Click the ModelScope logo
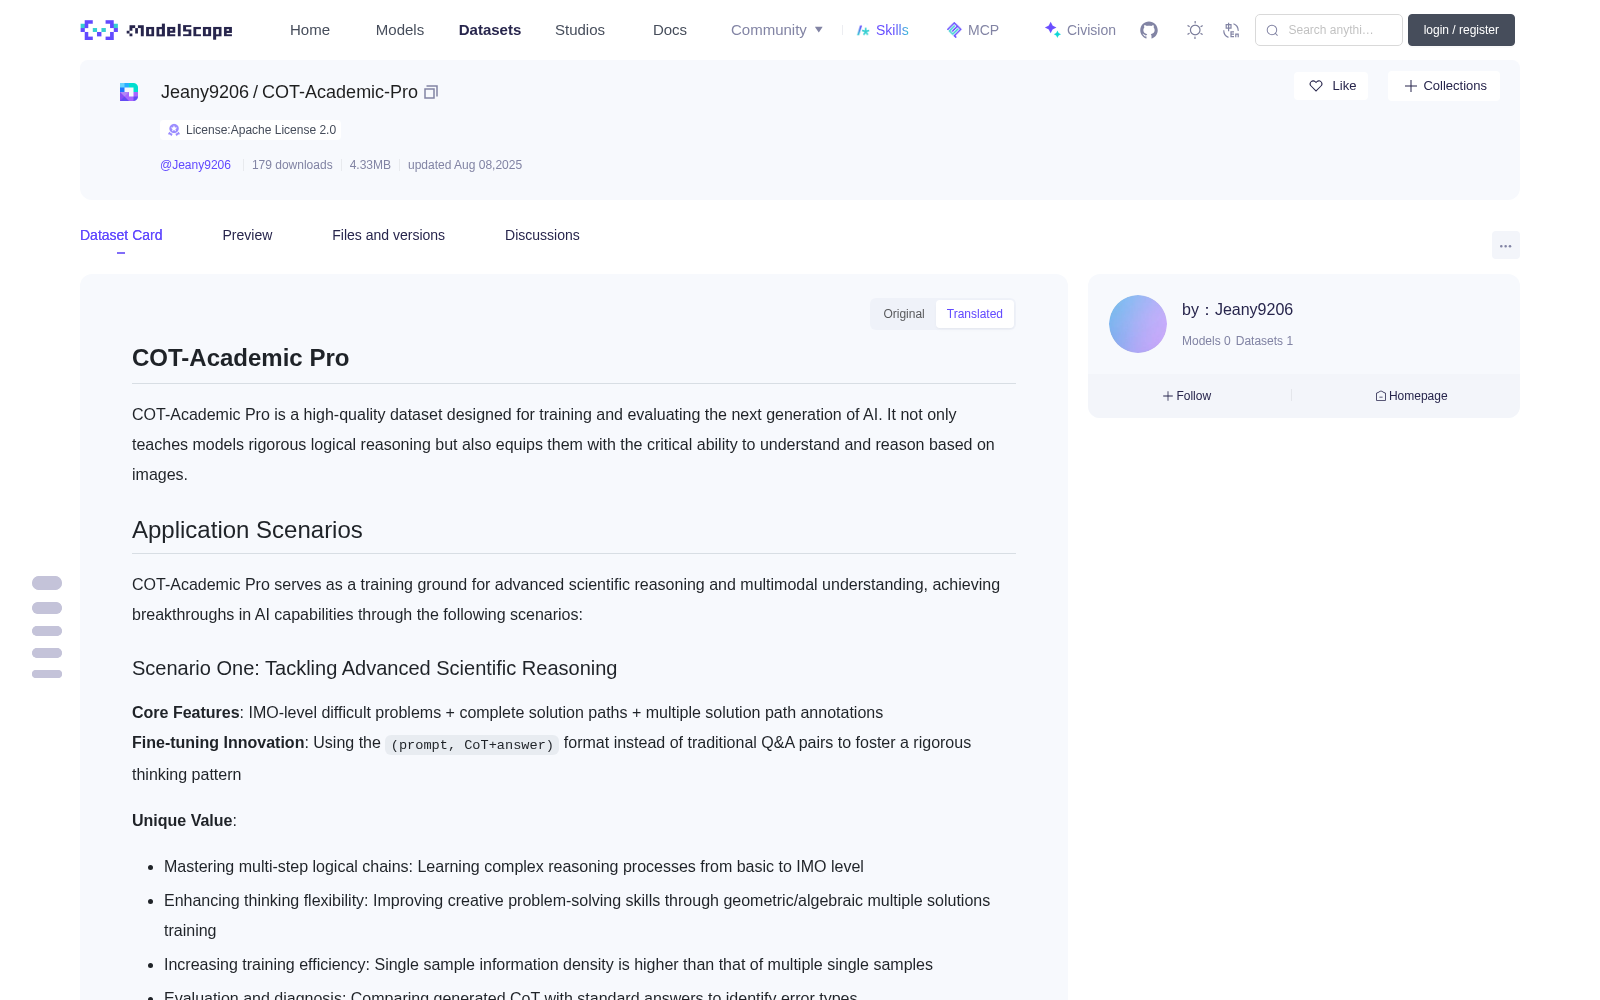This screenshot has width=1600, height=1000. (156, 30)
